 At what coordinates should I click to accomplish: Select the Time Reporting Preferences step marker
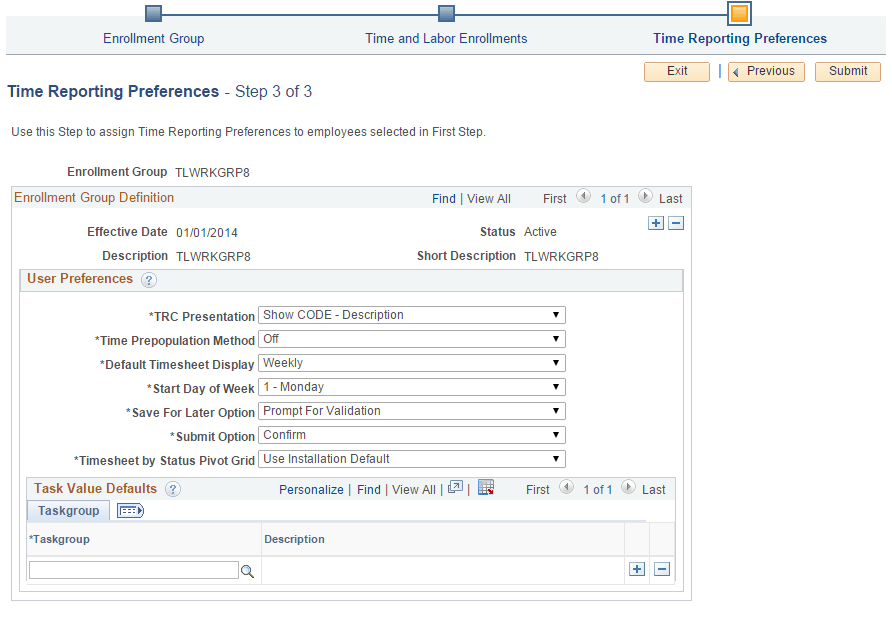[x=738, y=14]
